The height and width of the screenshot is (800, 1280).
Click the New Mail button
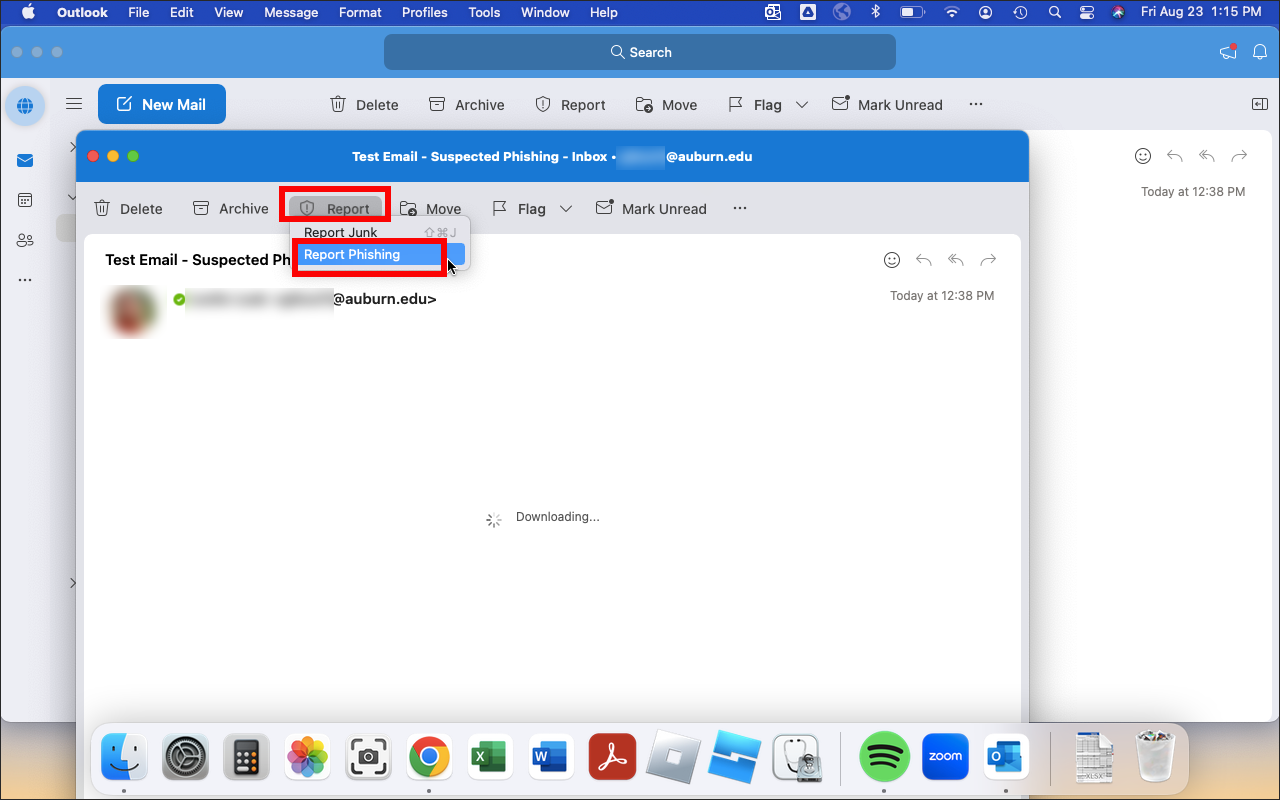pos(162,104)
